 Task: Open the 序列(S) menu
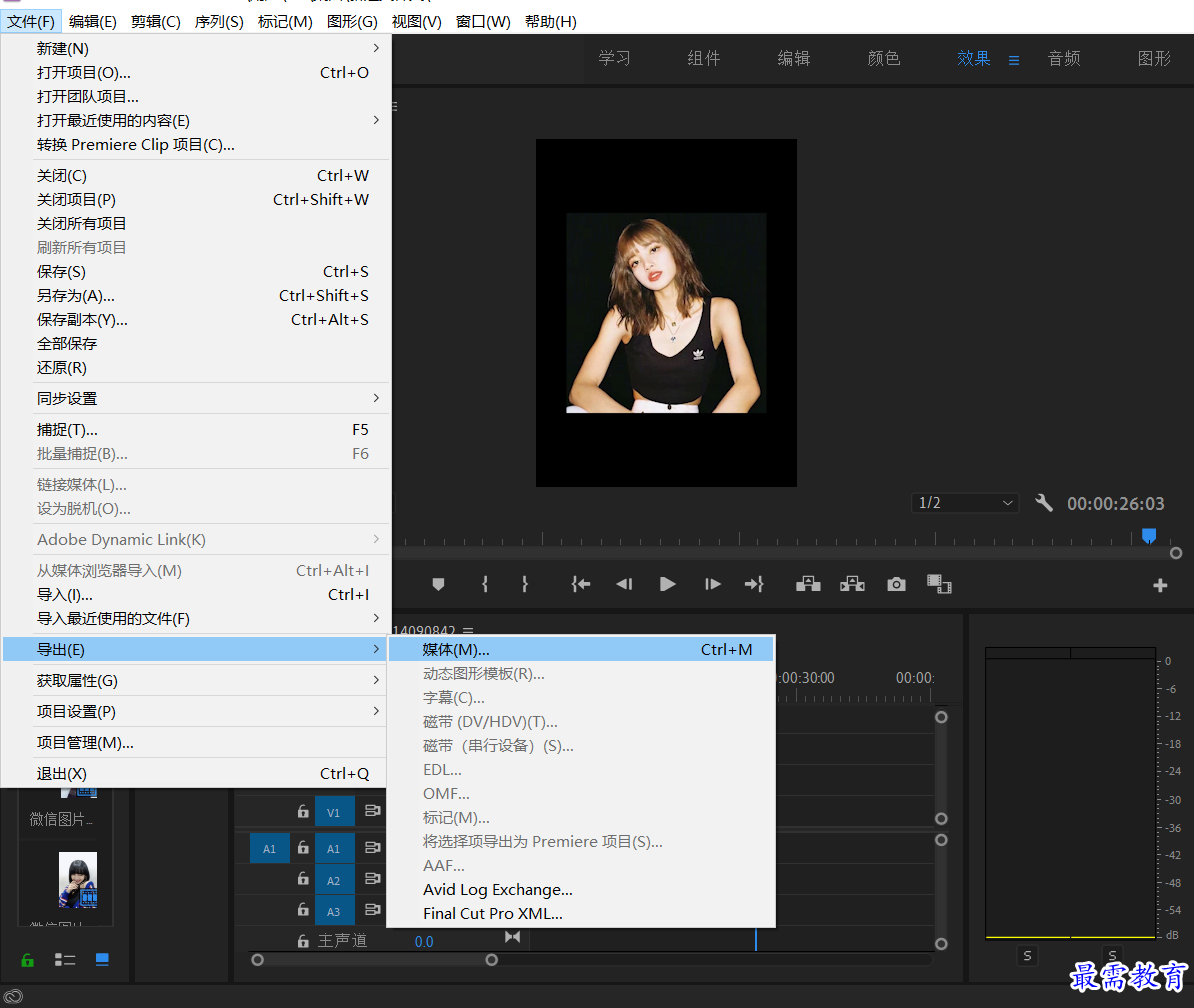[219, 21]
